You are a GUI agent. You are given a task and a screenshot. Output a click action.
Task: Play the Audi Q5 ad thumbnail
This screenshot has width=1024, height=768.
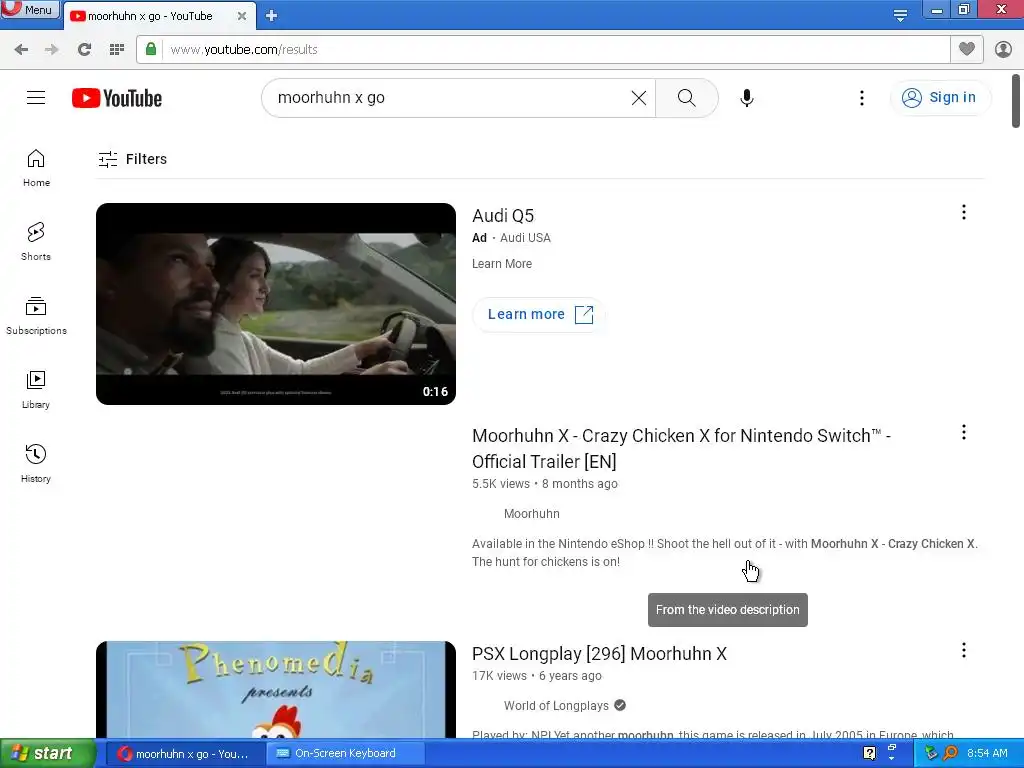point(276,304)
